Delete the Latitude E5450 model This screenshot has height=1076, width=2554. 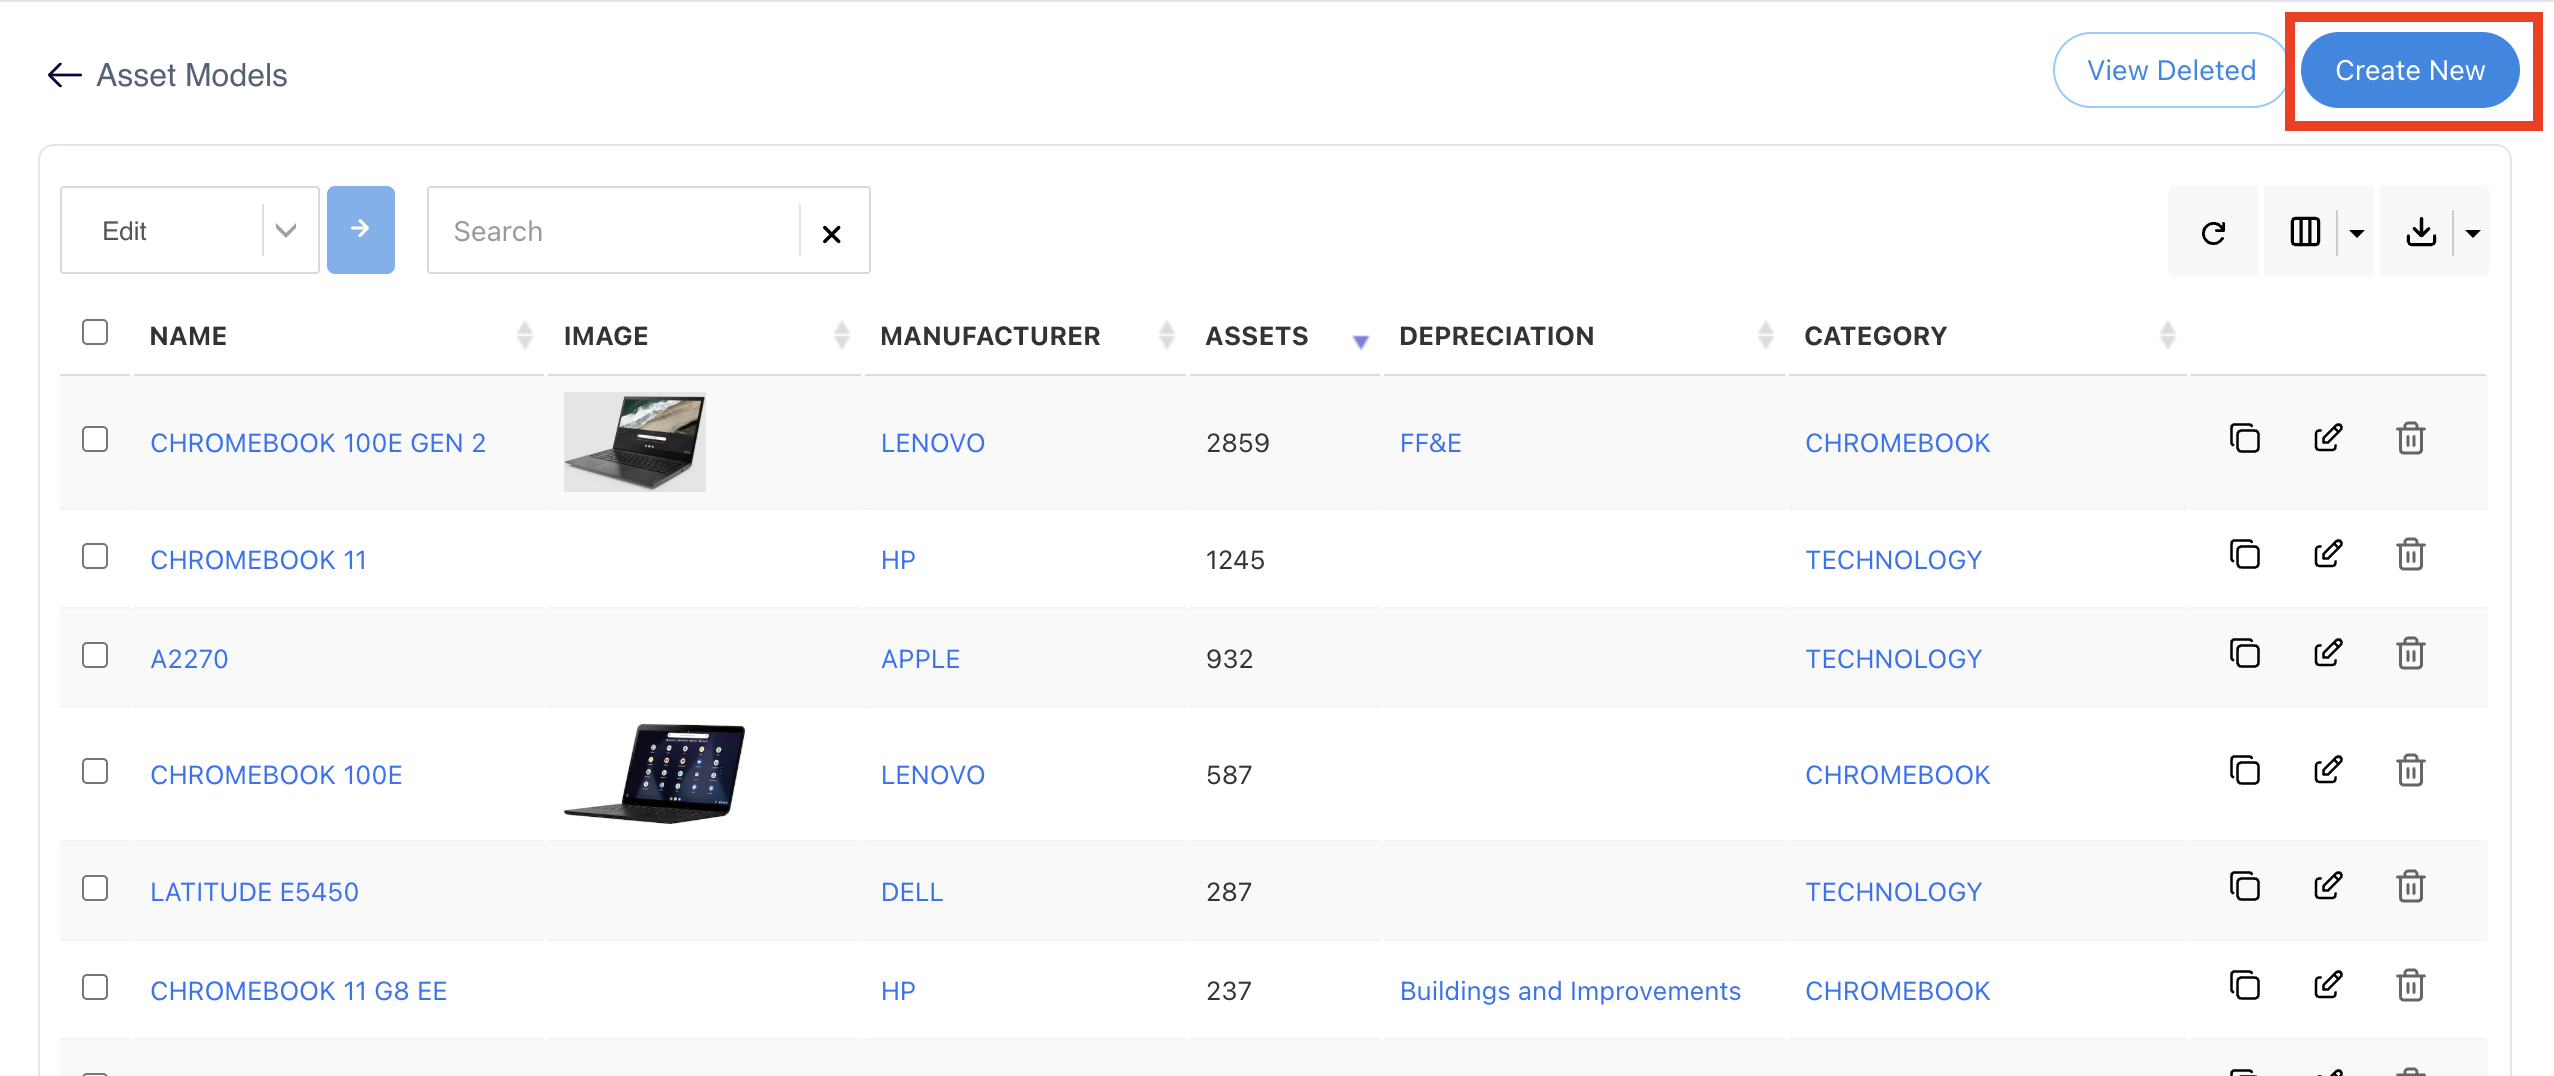point(2410,887)
